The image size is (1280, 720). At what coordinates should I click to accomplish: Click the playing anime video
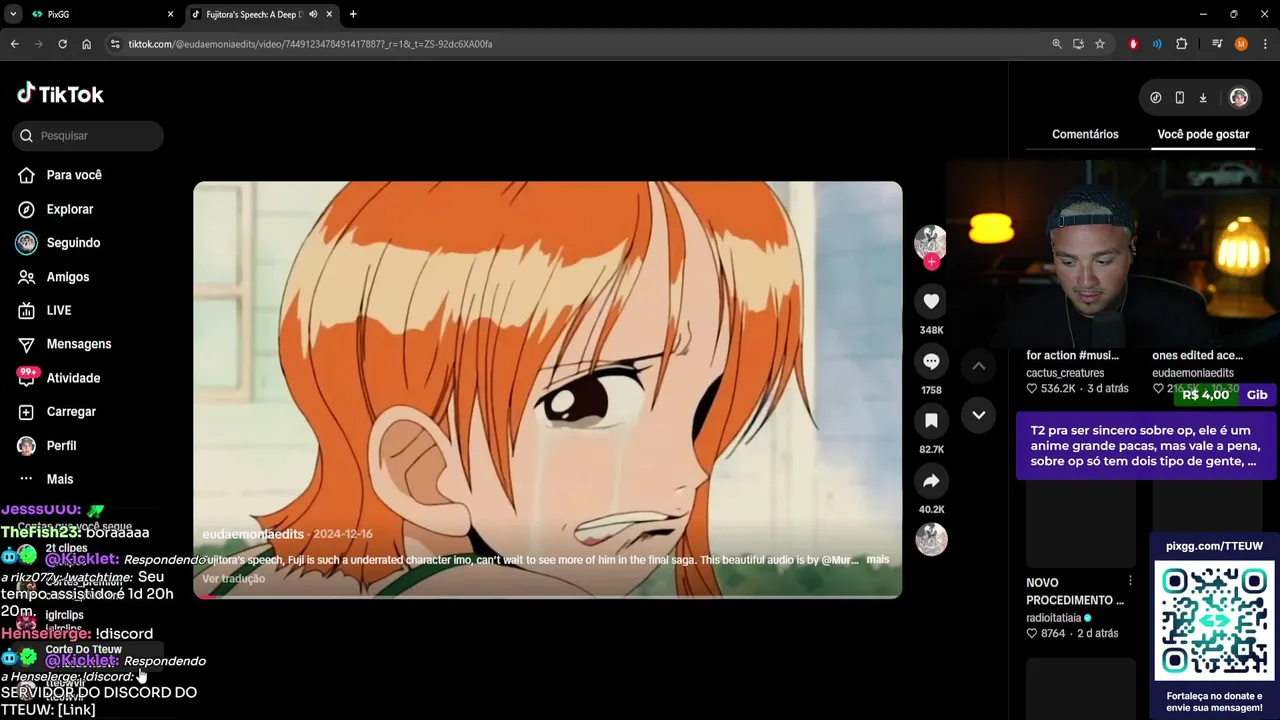coord(548,390)
